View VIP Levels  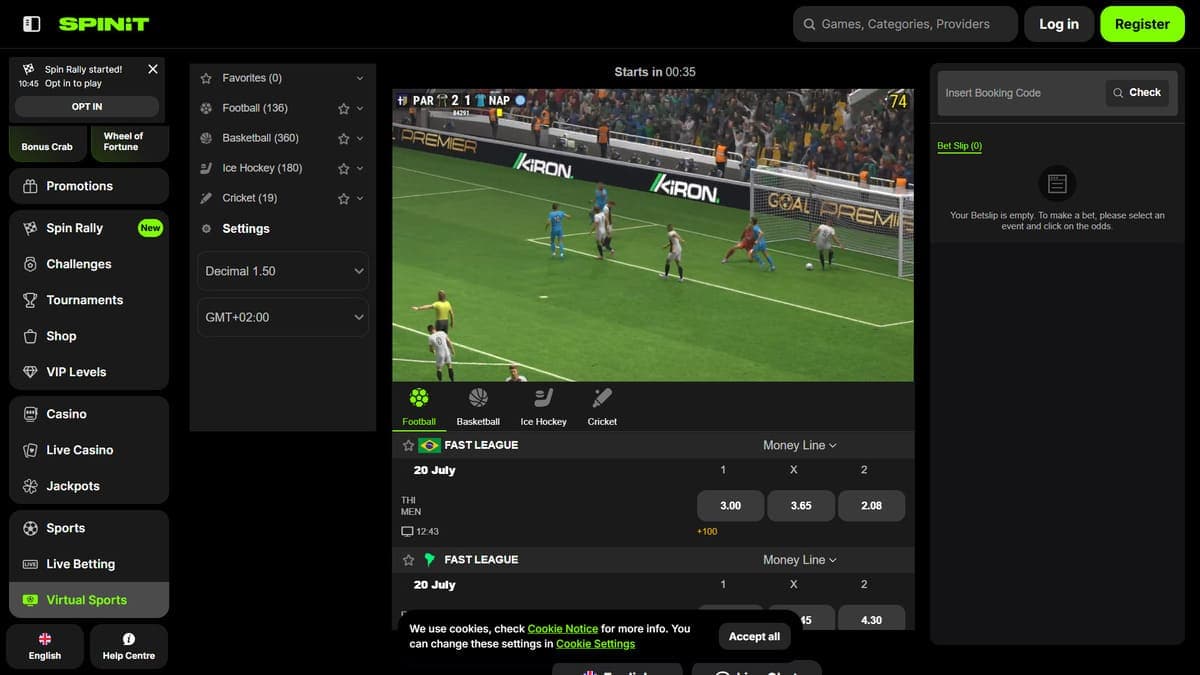coord(89,372)
